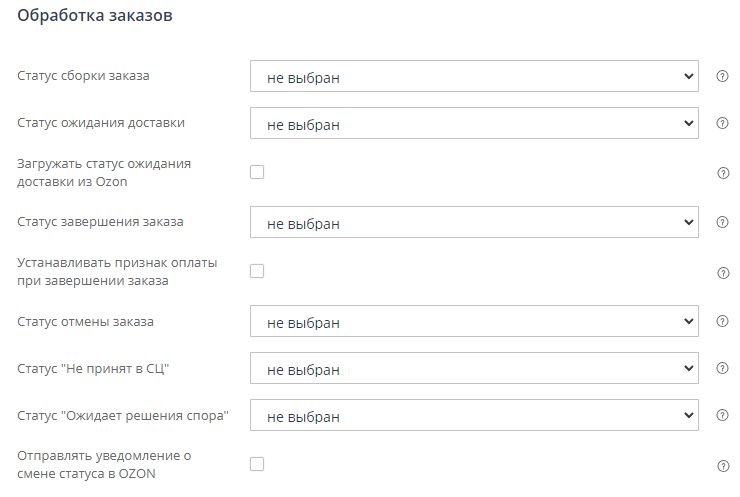Viewport: 740px width, 497px height.
Task: Expand 'Ожидает решения спора' status dropdown
Action: click(473, 415)
